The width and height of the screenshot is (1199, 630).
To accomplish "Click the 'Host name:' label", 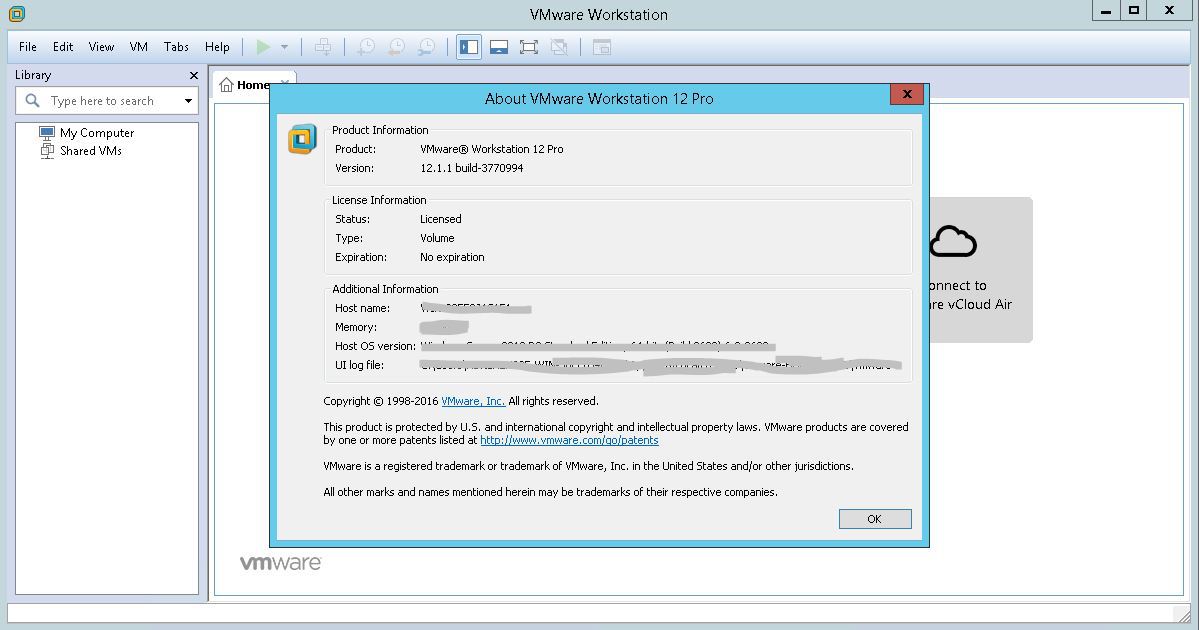I will click(362, 308).
